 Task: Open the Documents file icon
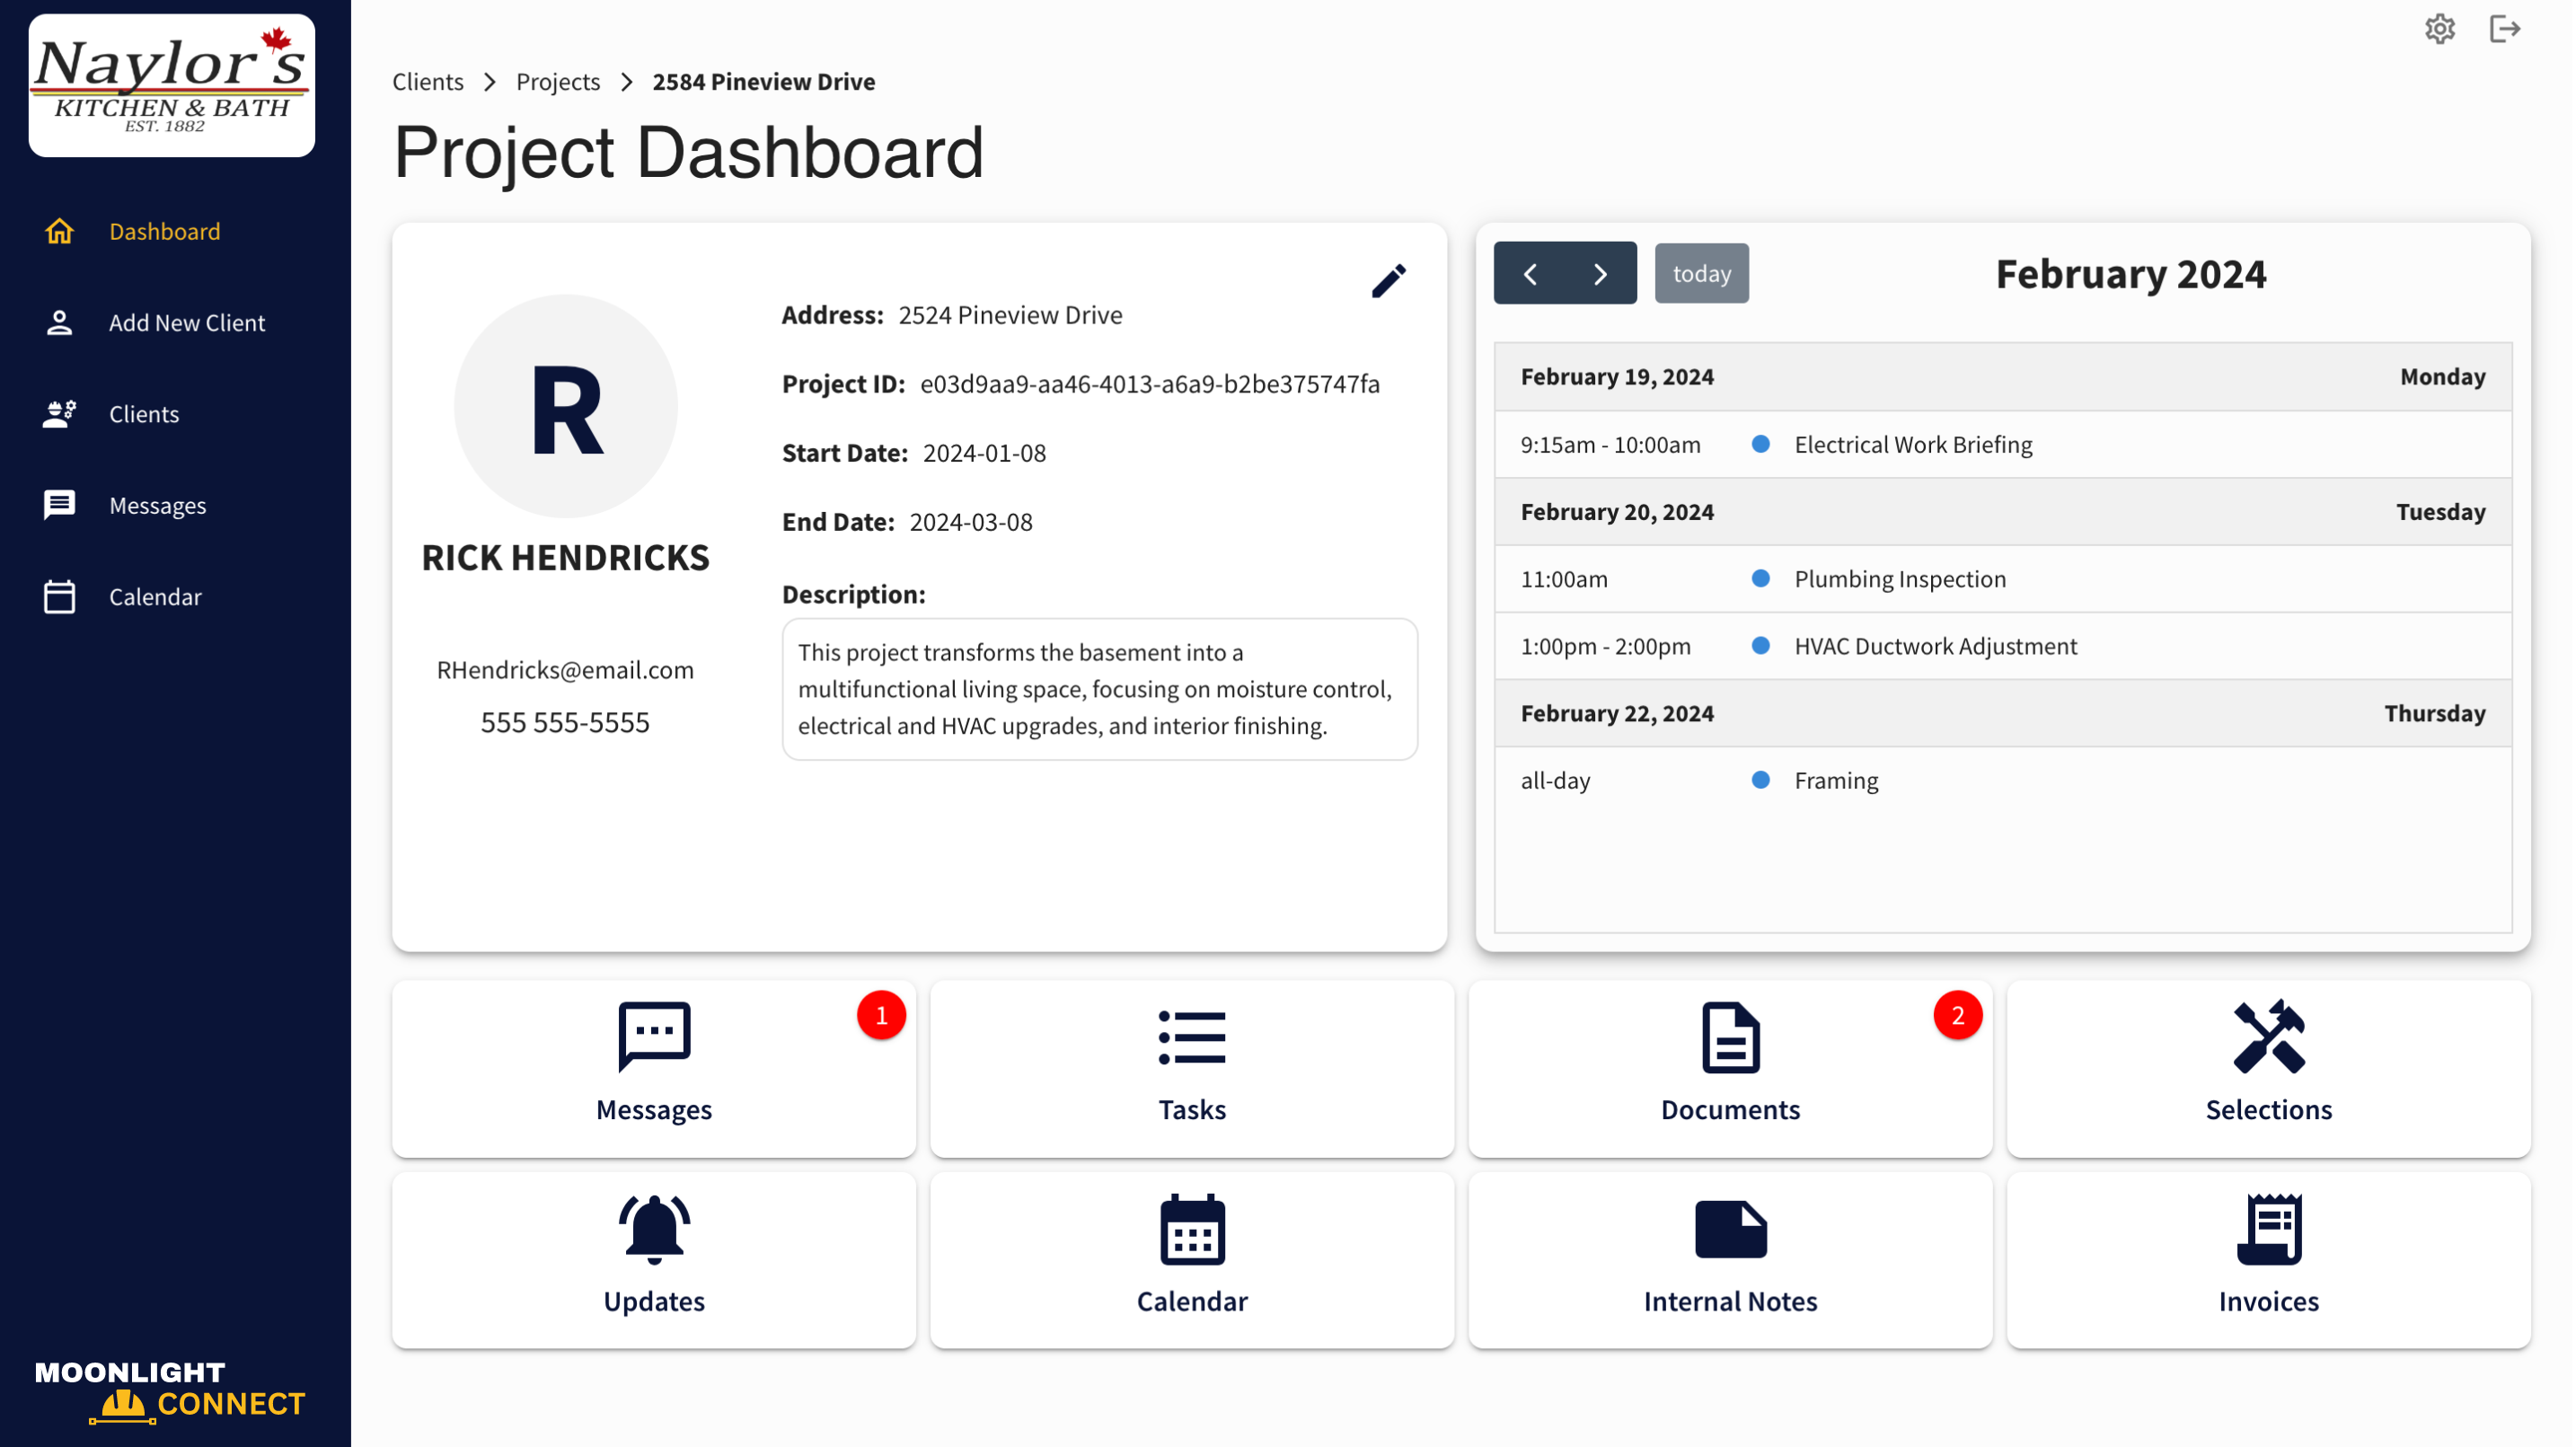(x=1730, y=1037)
